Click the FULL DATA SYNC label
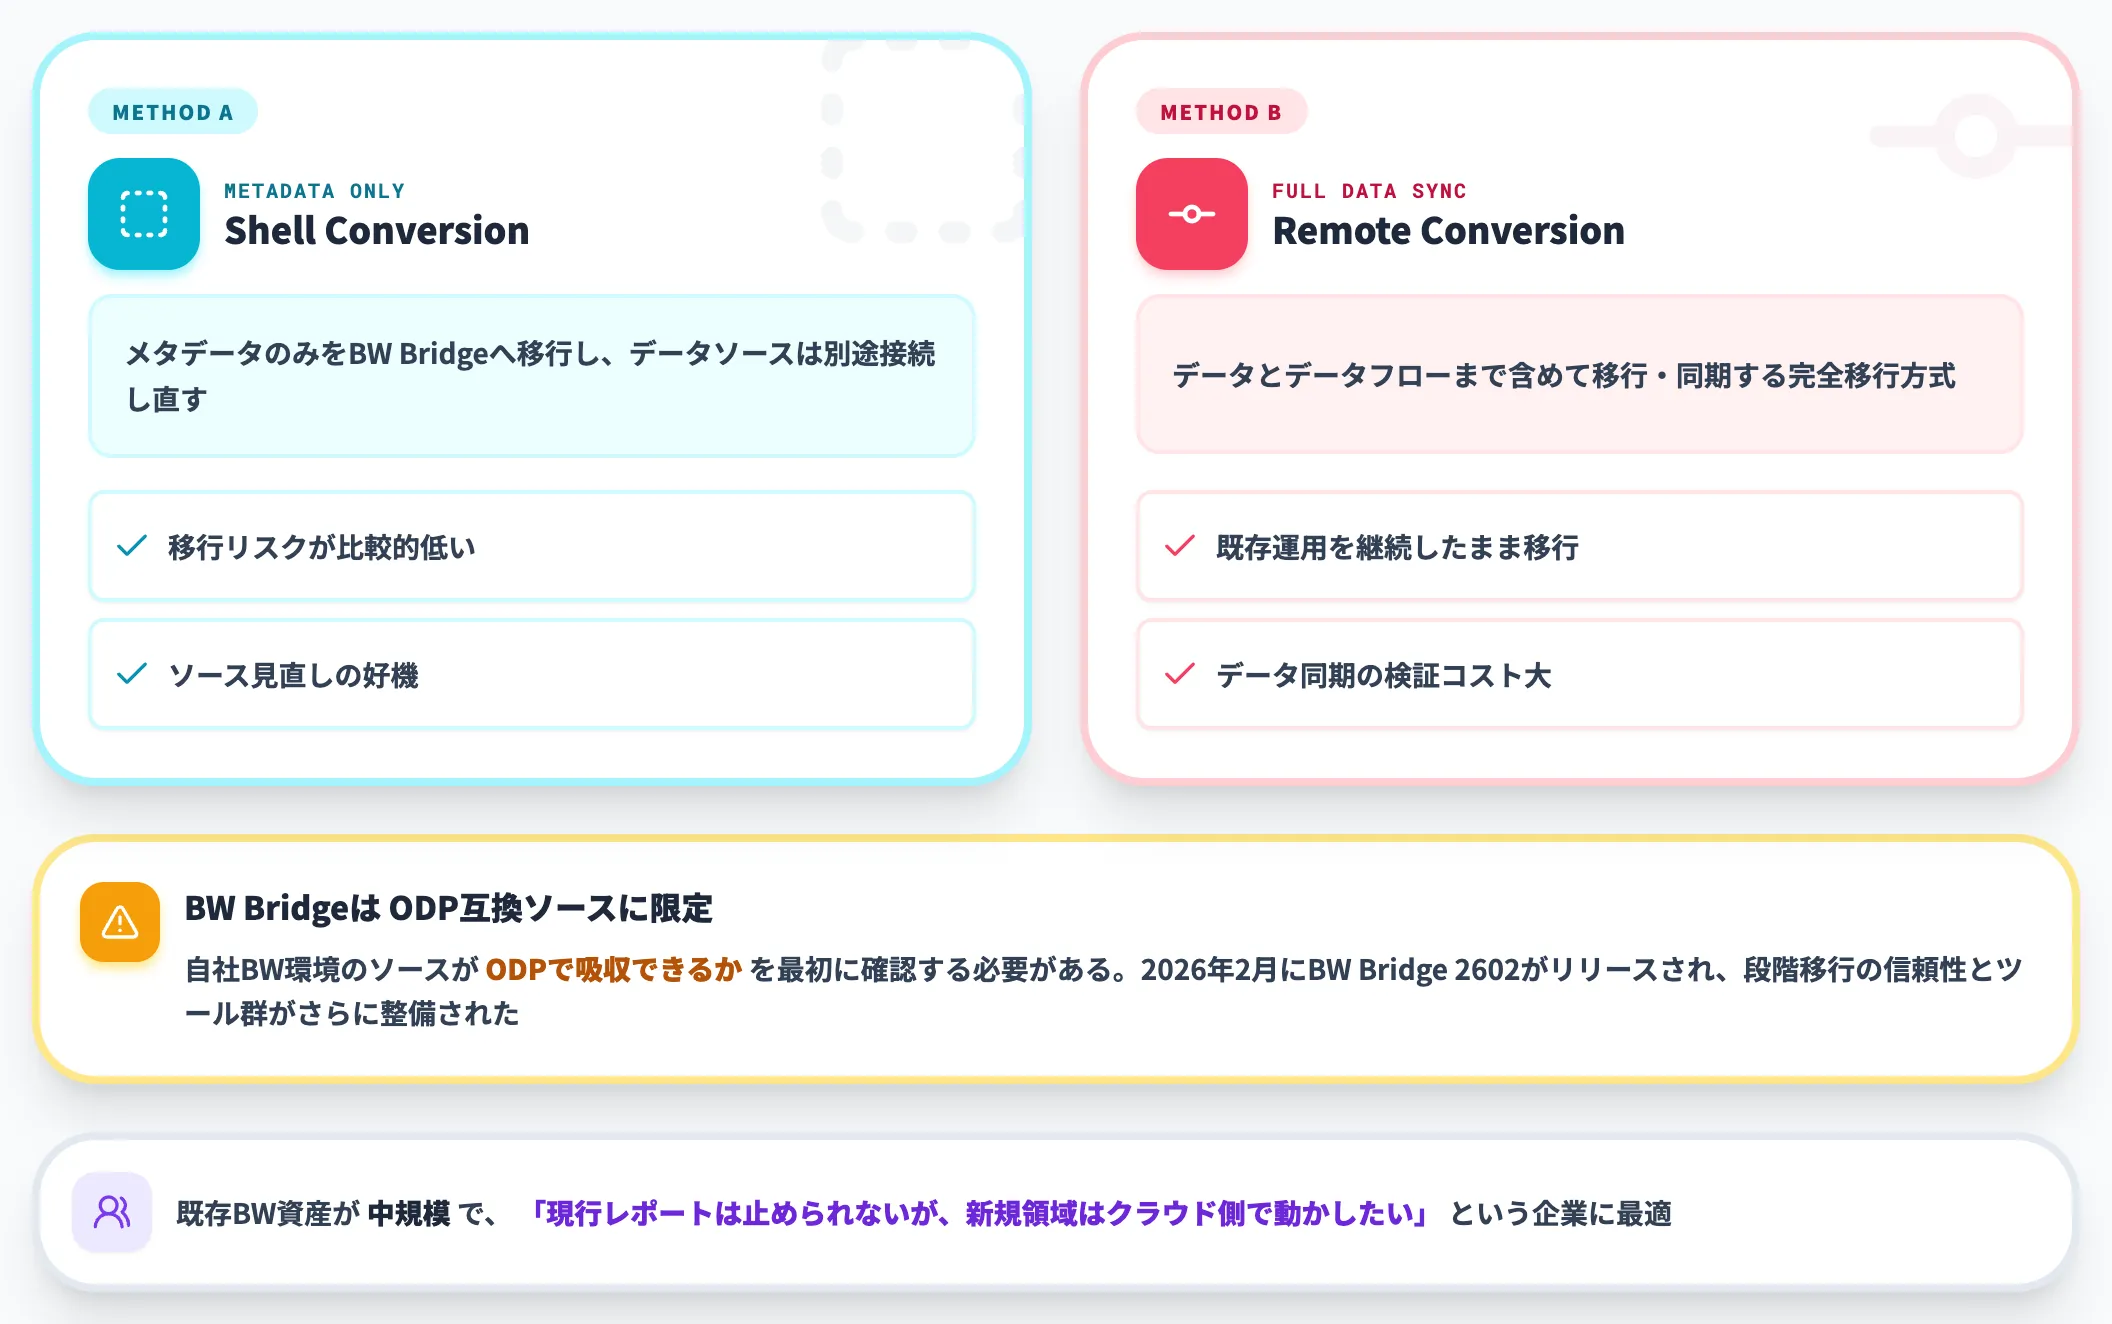 pos(1369,190)
